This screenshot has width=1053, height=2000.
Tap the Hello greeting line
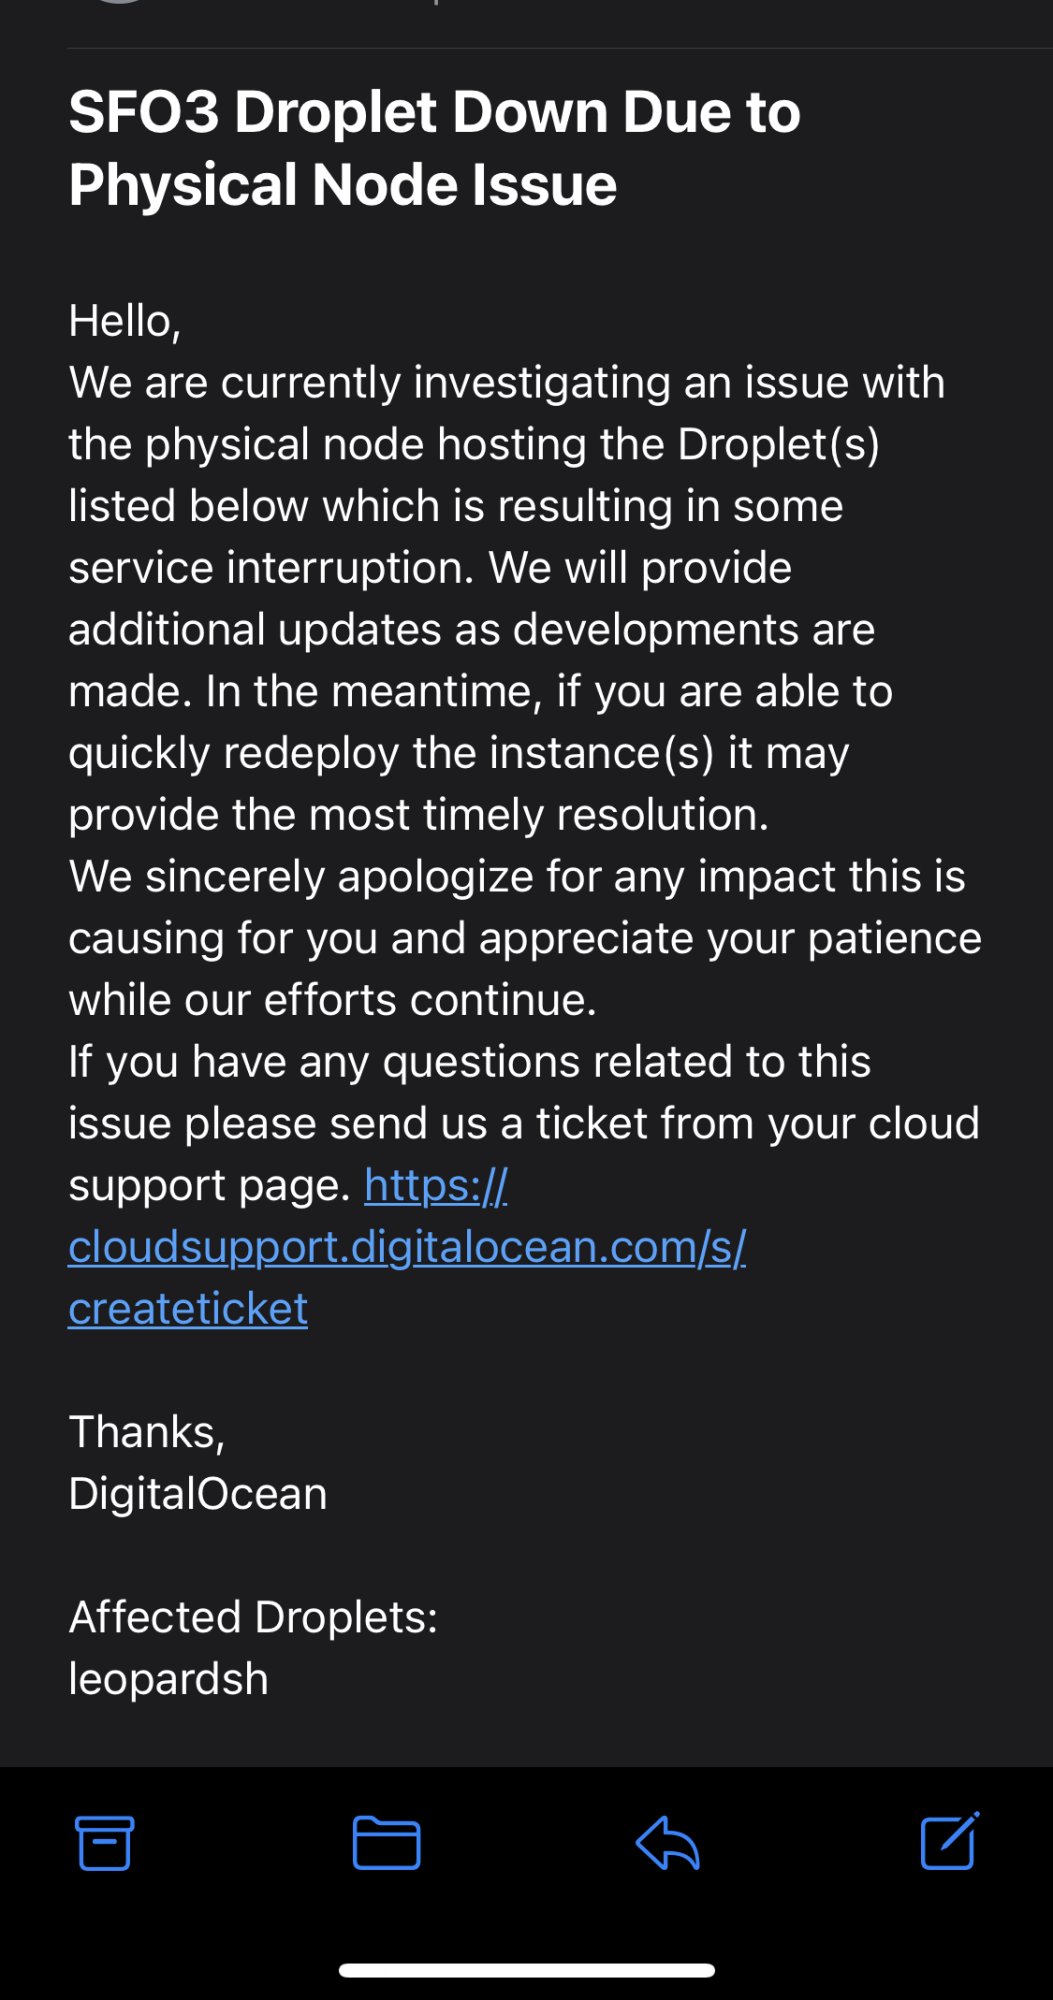point(125,322)
